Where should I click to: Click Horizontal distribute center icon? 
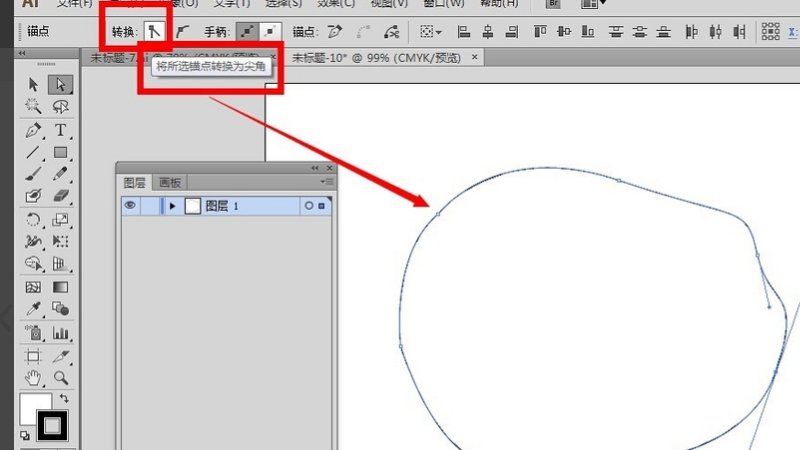click(x=715, y=32)
